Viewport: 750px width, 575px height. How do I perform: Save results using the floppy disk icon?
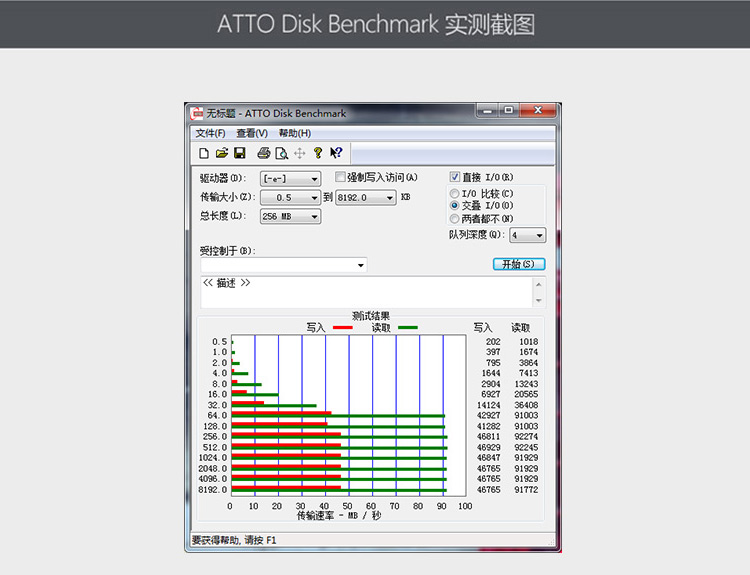pyautogui.click(x=240, y=153)
